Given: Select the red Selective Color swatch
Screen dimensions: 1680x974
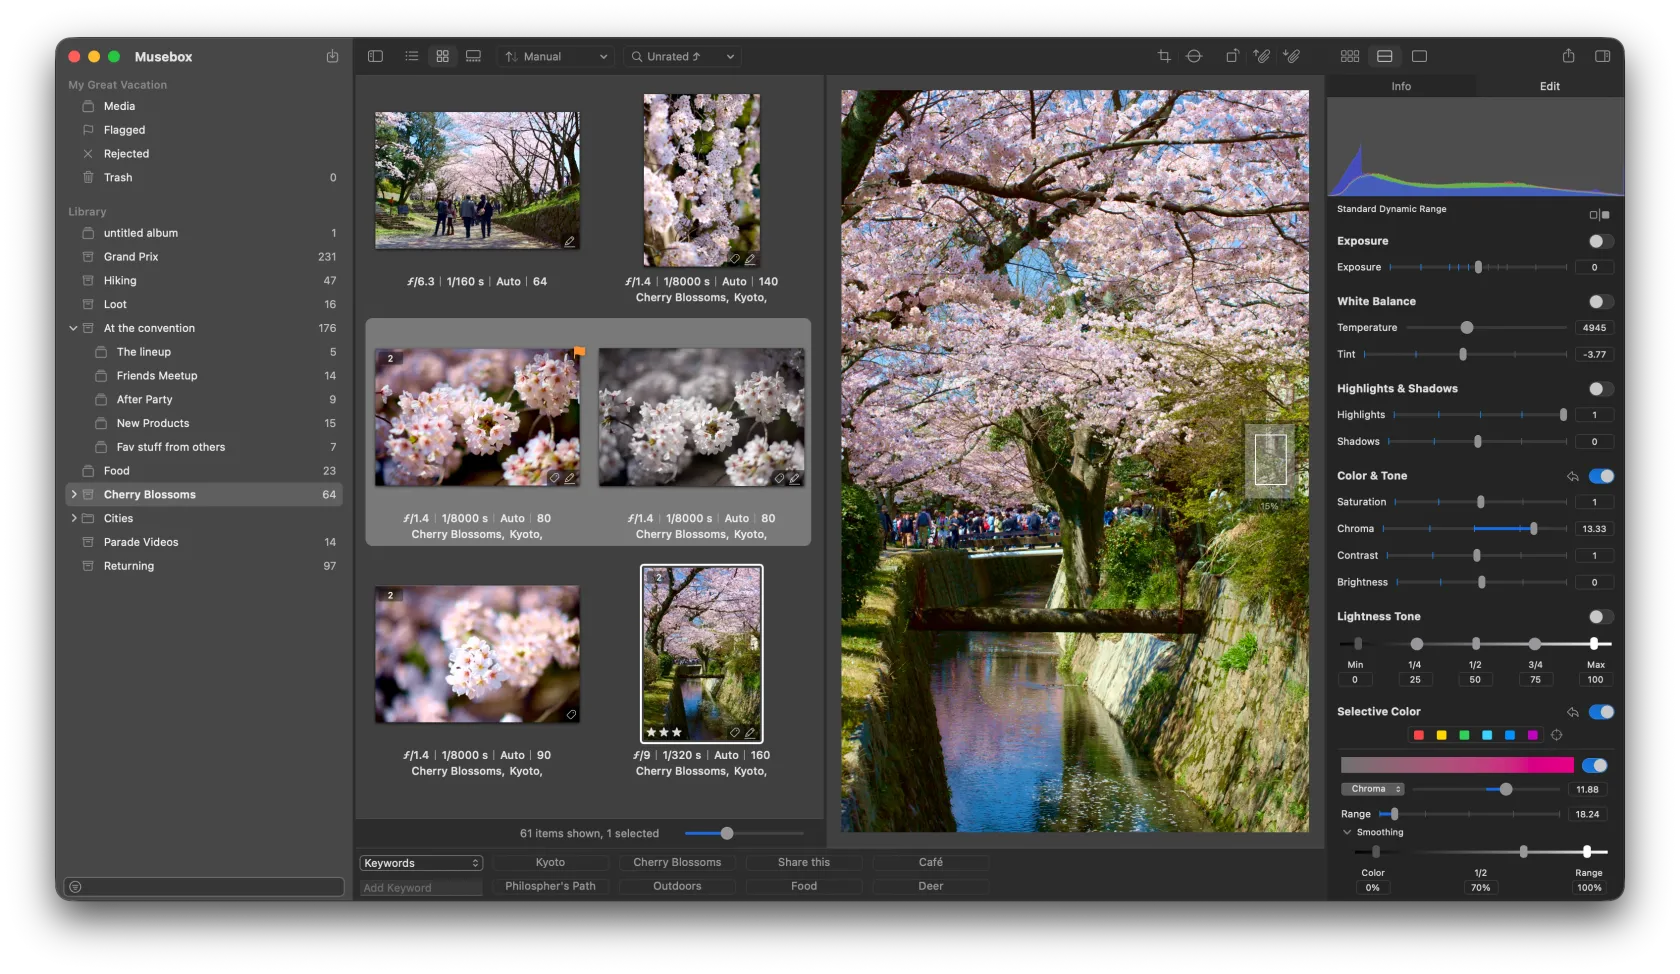Looking at the screenshot, I should coord(1419,735).
